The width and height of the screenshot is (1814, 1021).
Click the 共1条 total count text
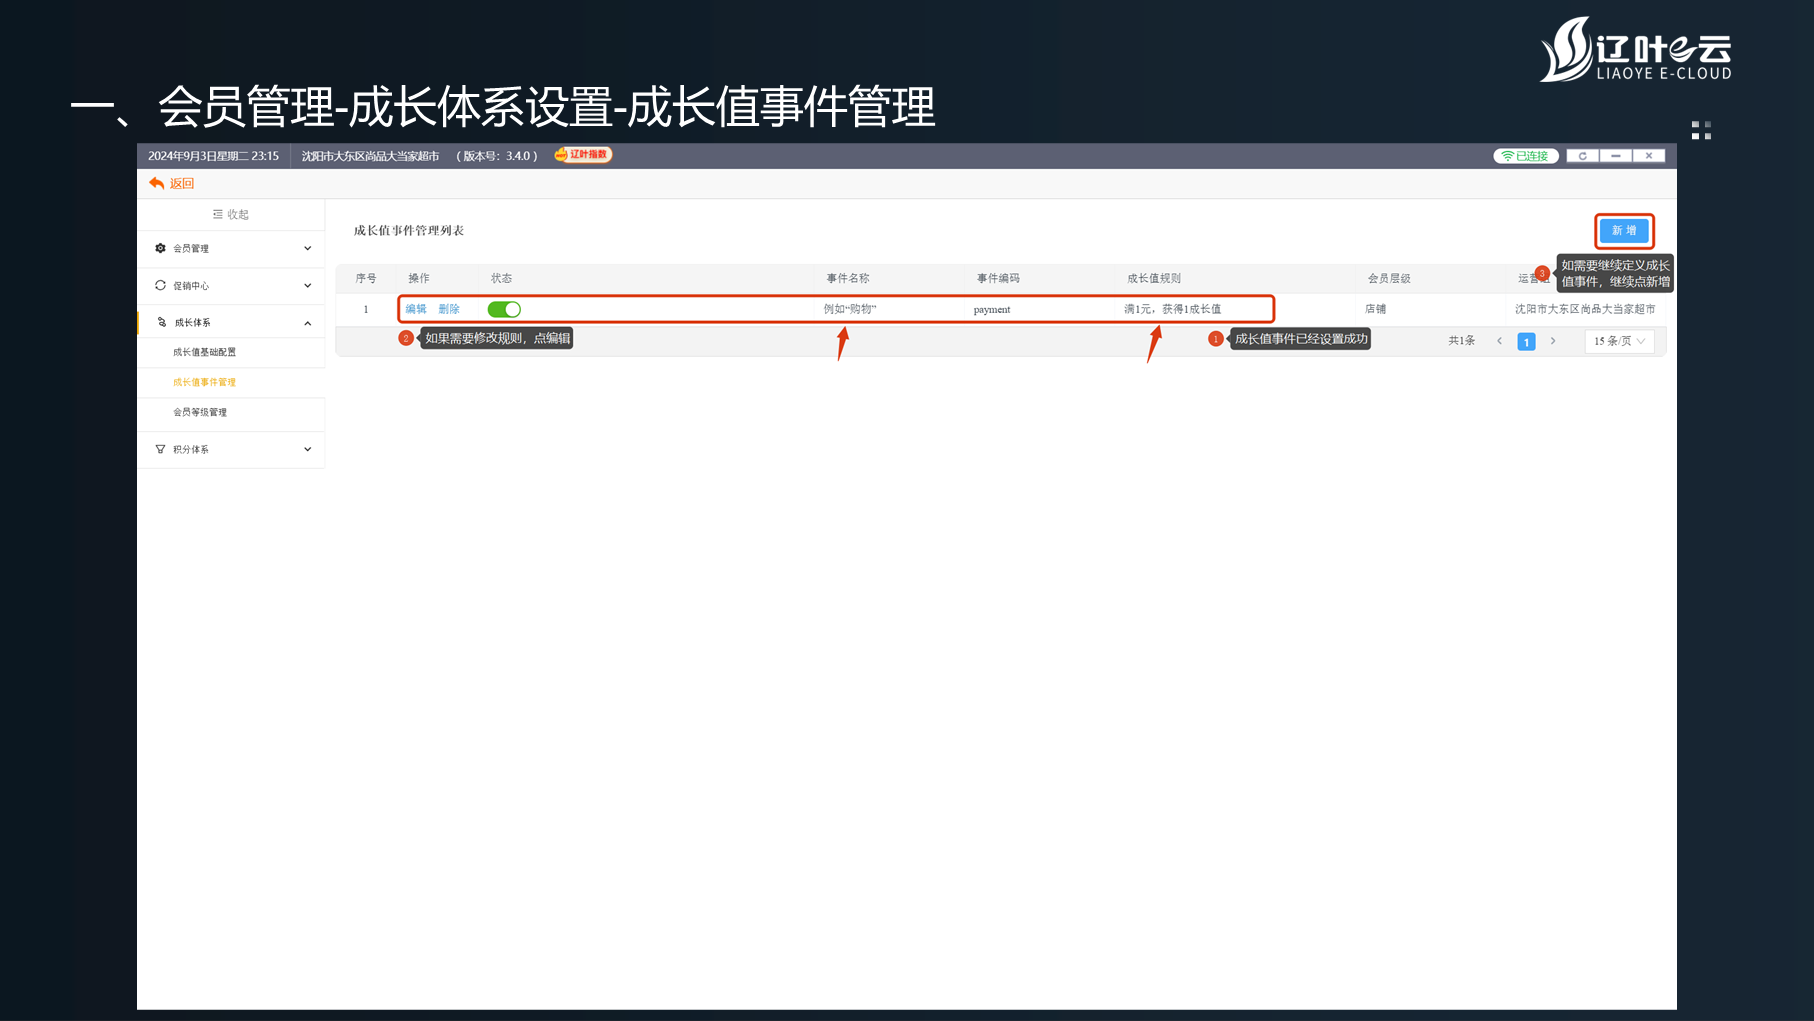click(x=1462, y=341)
